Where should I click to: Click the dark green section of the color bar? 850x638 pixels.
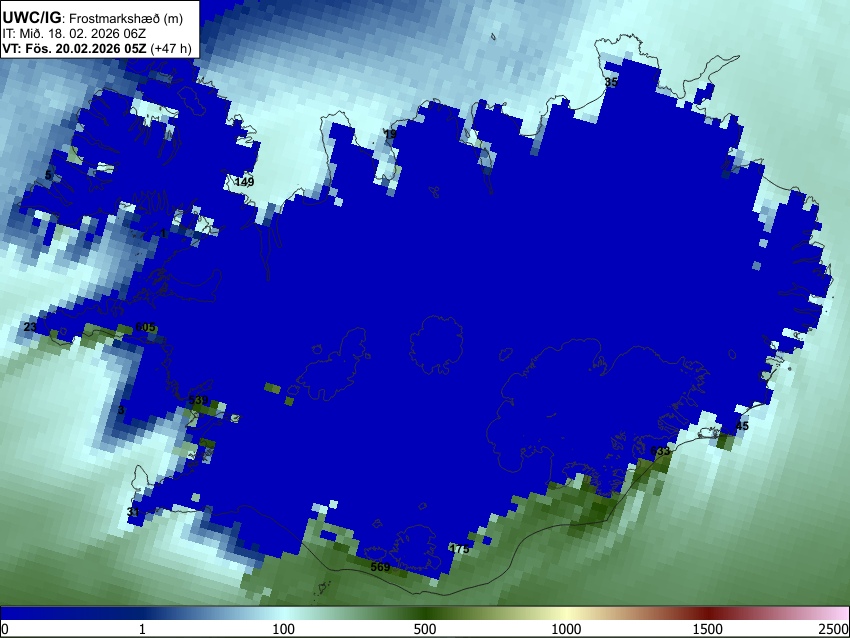(425, 613)
